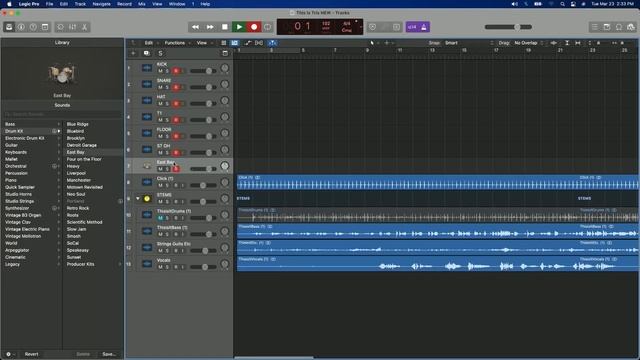Toggle the Cycle mode button
640x360 pixels.
click(268, 27)
